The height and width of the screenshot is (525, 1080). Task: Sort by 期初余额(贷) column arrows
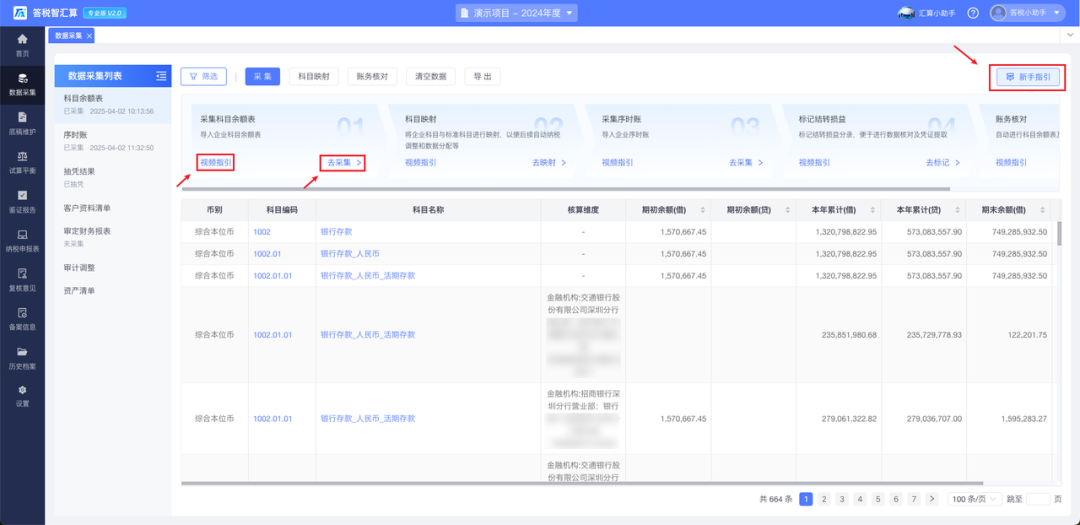(x=787, y=209)
